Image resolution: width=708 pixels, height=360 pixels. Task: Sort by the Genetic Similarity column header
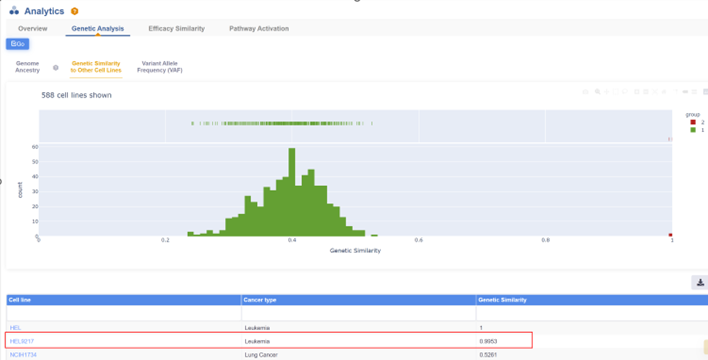coord(592,300)
